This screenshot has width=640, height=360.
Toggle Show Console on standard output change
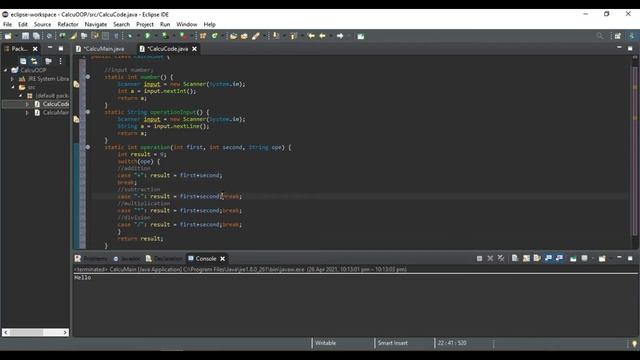coord(548,258)
